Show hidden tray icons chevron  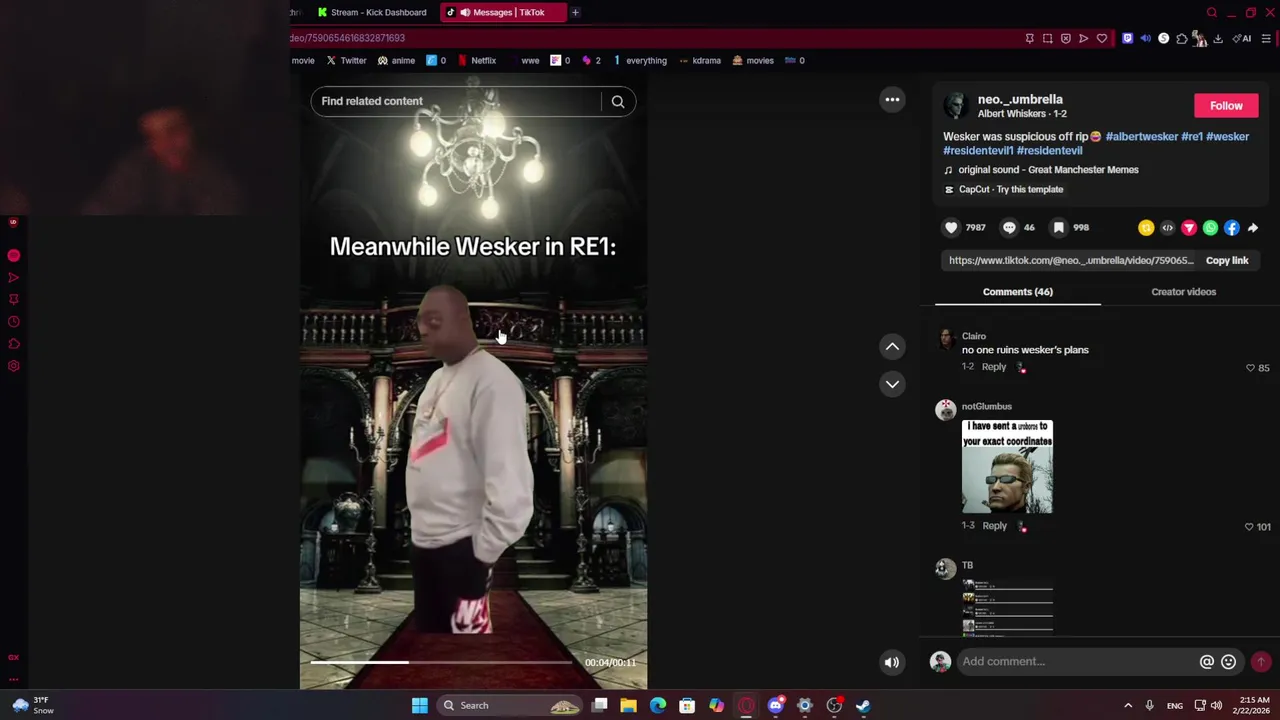click(x=1128, y=706)
